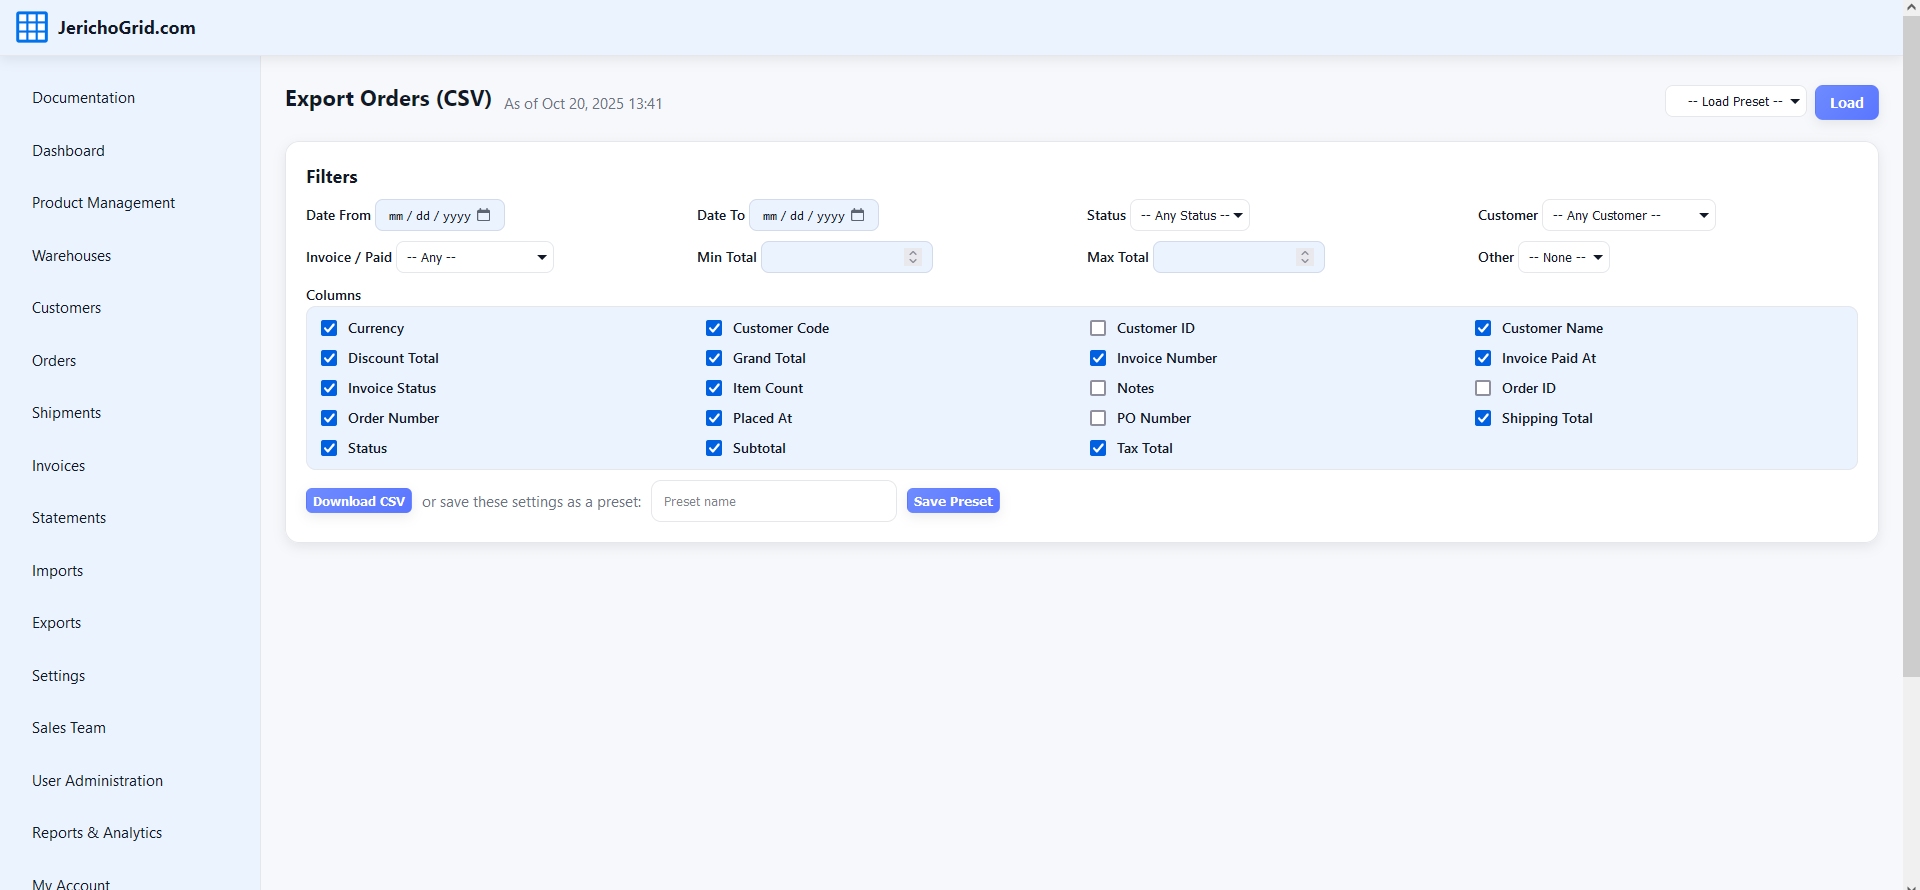Check the PO Number column

1098,418
